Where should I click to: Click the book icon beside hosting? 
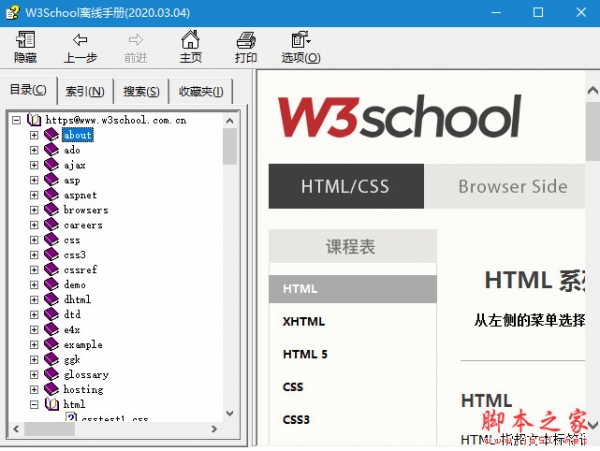[x=51, y=389]
